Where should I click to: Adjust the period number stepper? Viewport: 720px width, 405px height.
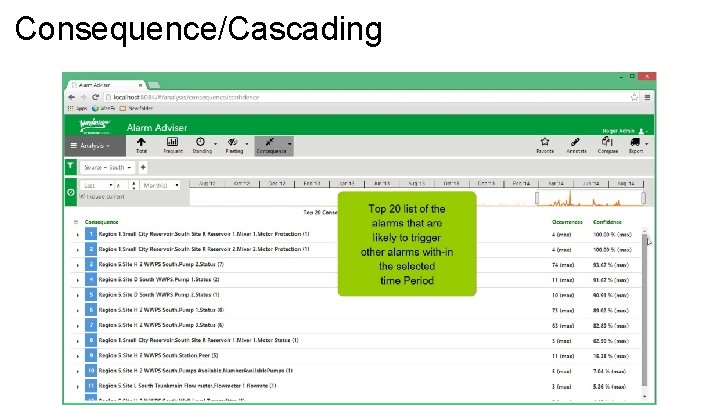tap(133, 185)
